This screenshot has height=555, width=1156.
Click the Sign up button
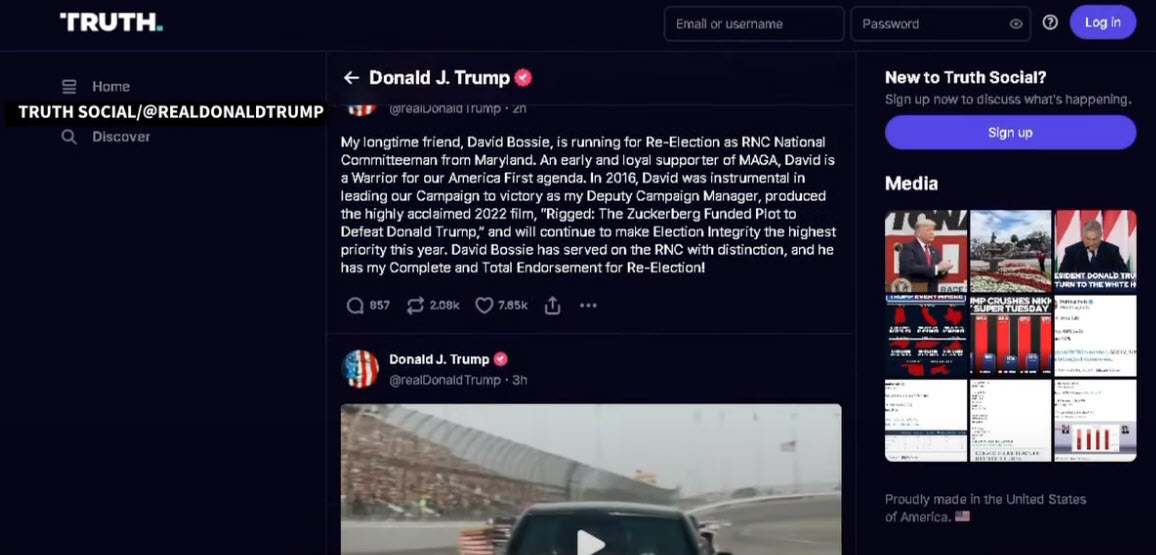click(x=1010, y=133)
